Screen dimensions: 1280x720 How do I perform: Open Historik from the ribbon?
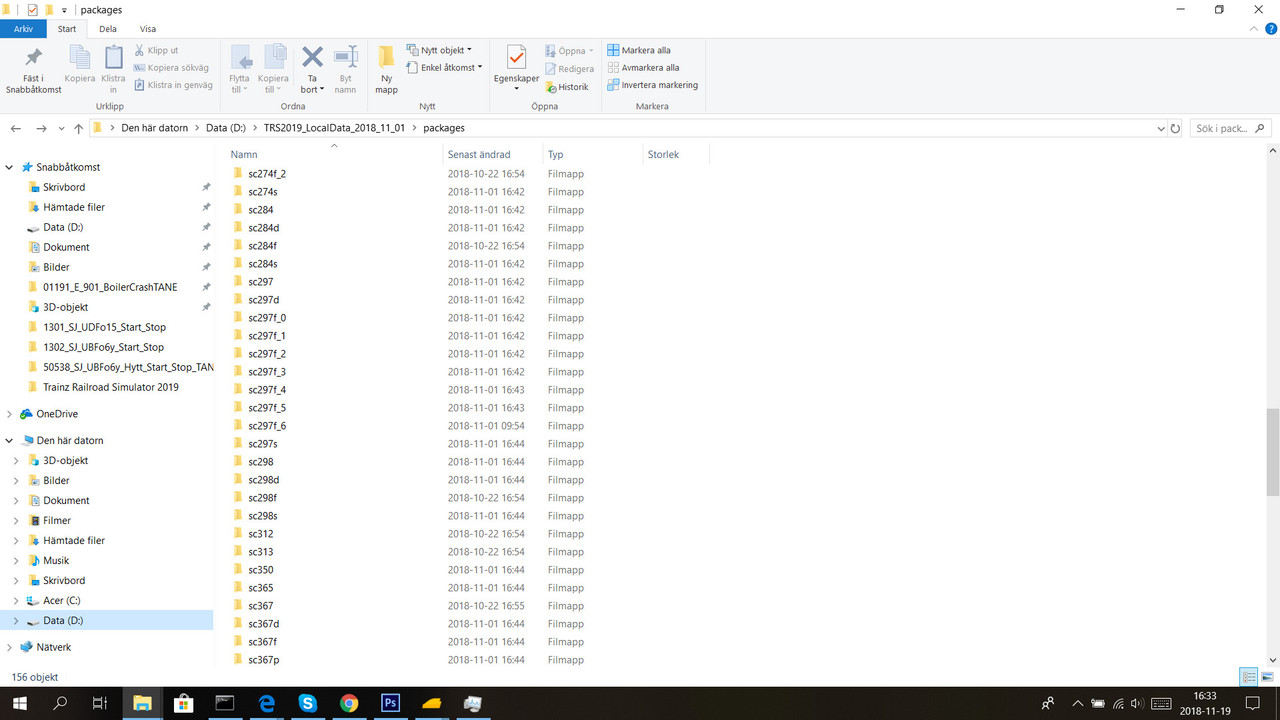click(x=568, y=87)
